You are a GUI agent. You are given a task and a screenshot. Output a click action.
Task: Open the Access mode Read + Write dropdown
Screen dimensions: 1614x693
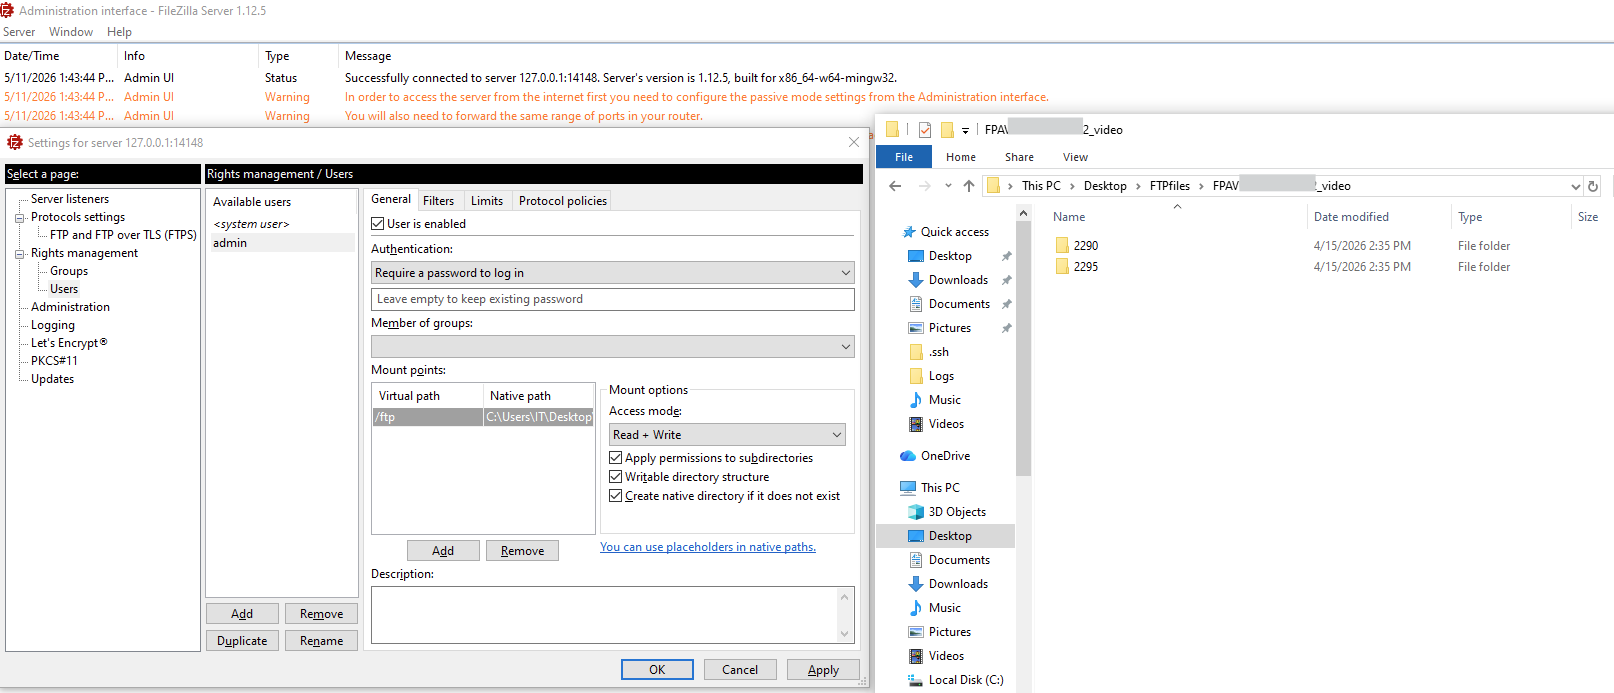(727, 435)
